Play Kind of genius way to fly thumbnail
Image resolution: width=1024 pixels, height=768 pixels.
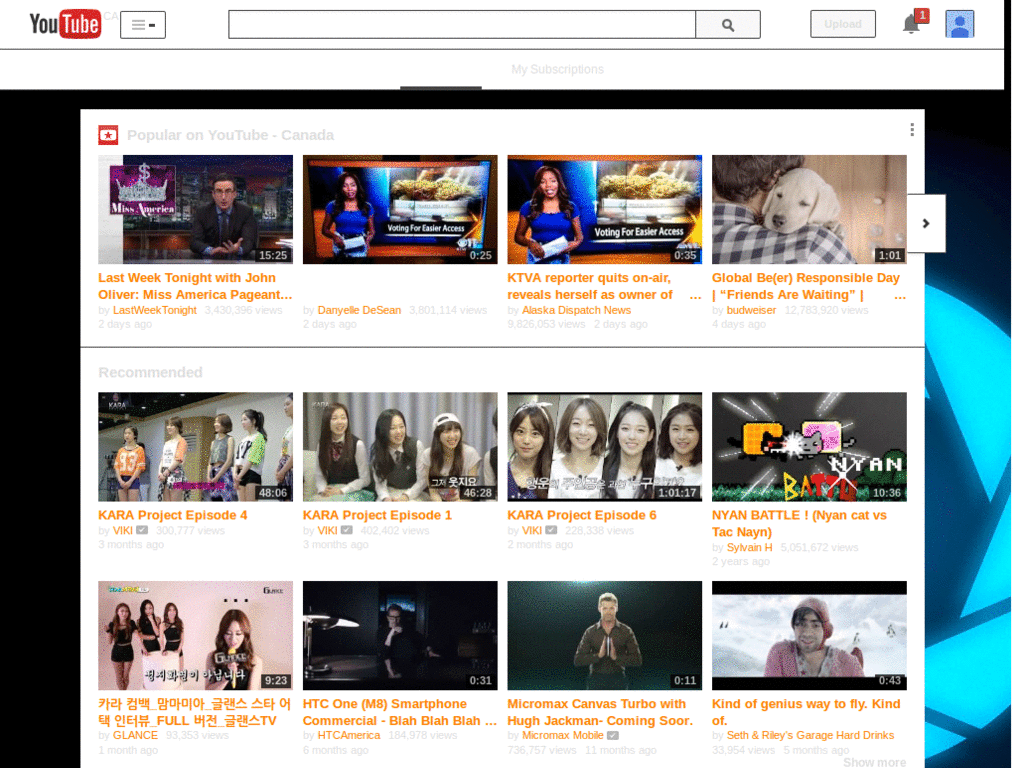pos(809,635)
